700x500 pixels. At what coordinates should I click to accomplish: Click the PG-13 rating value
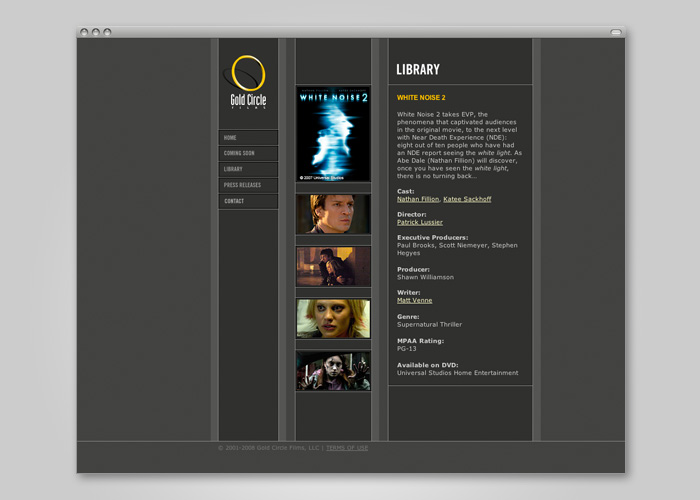(407, 349)
